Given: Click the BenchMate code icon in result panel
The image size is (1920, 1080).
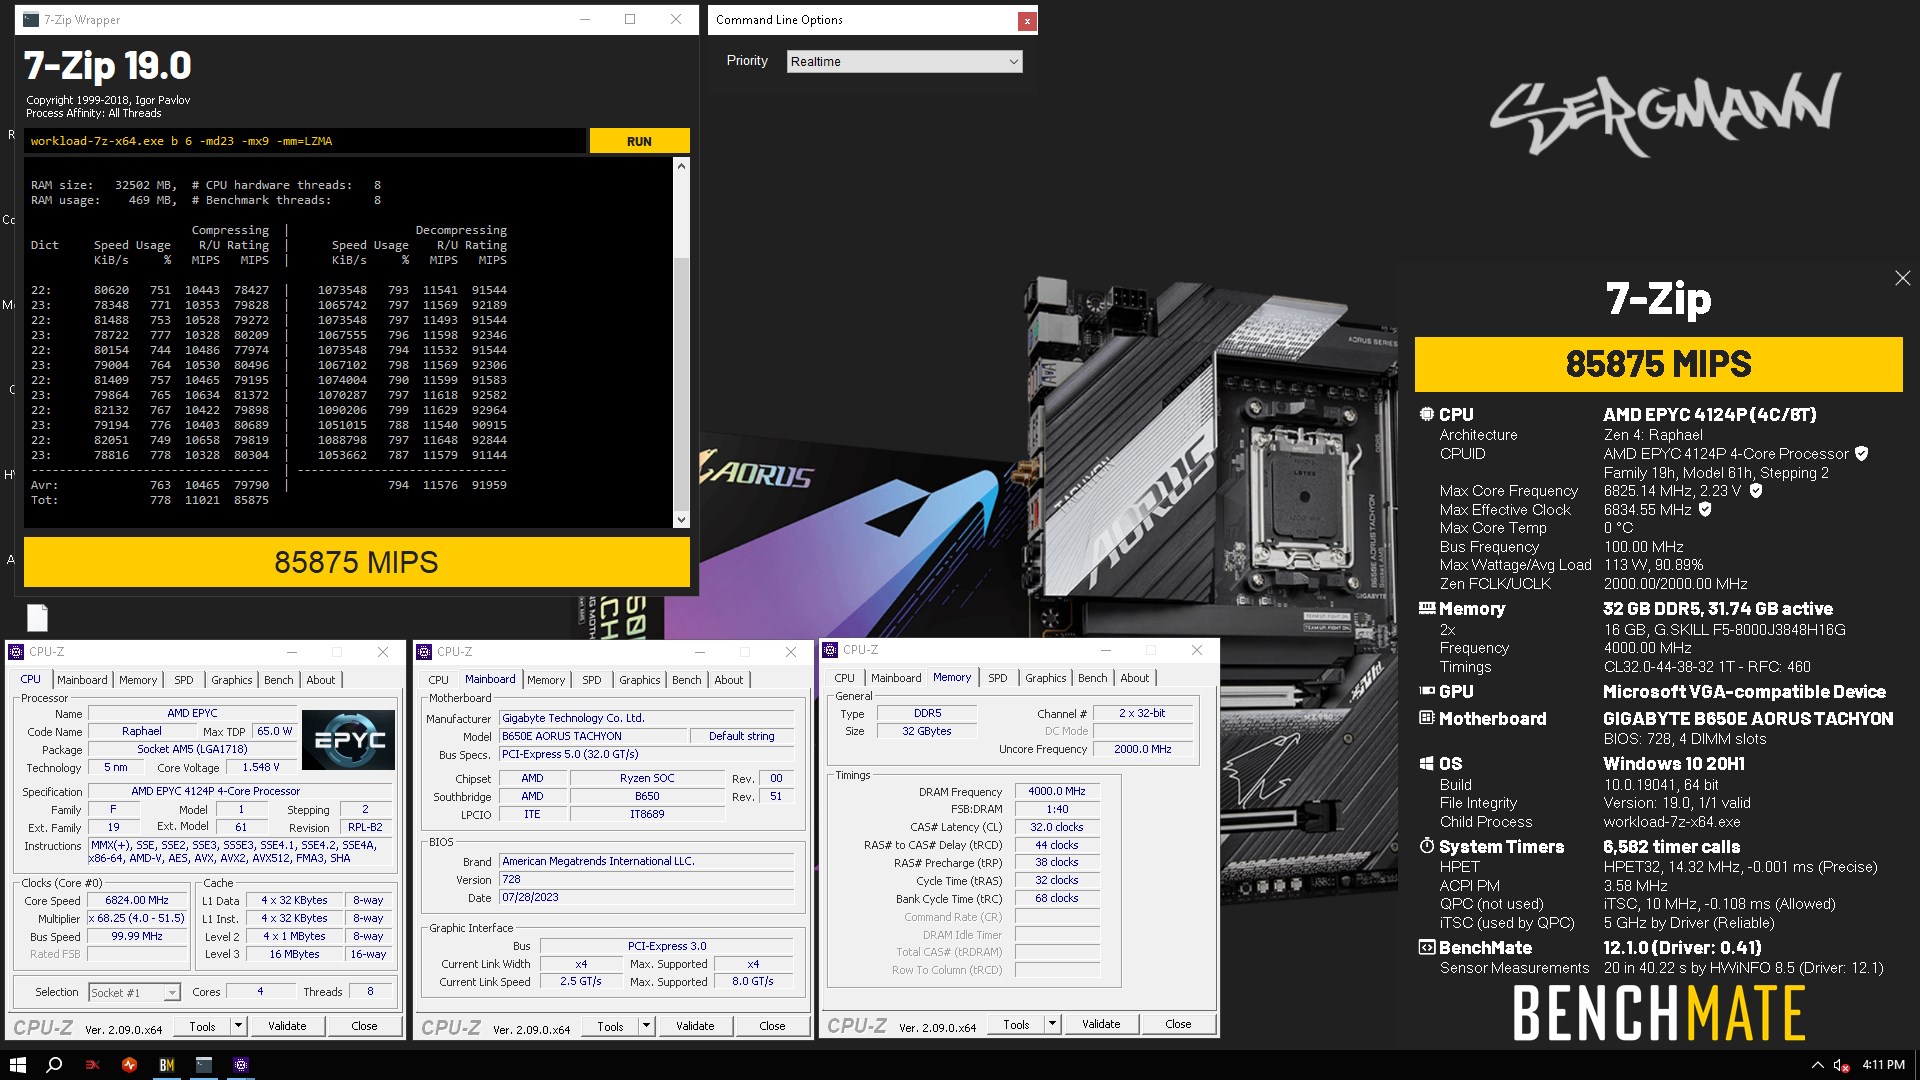Looking at the screenshot, I should pos(1427,947).
